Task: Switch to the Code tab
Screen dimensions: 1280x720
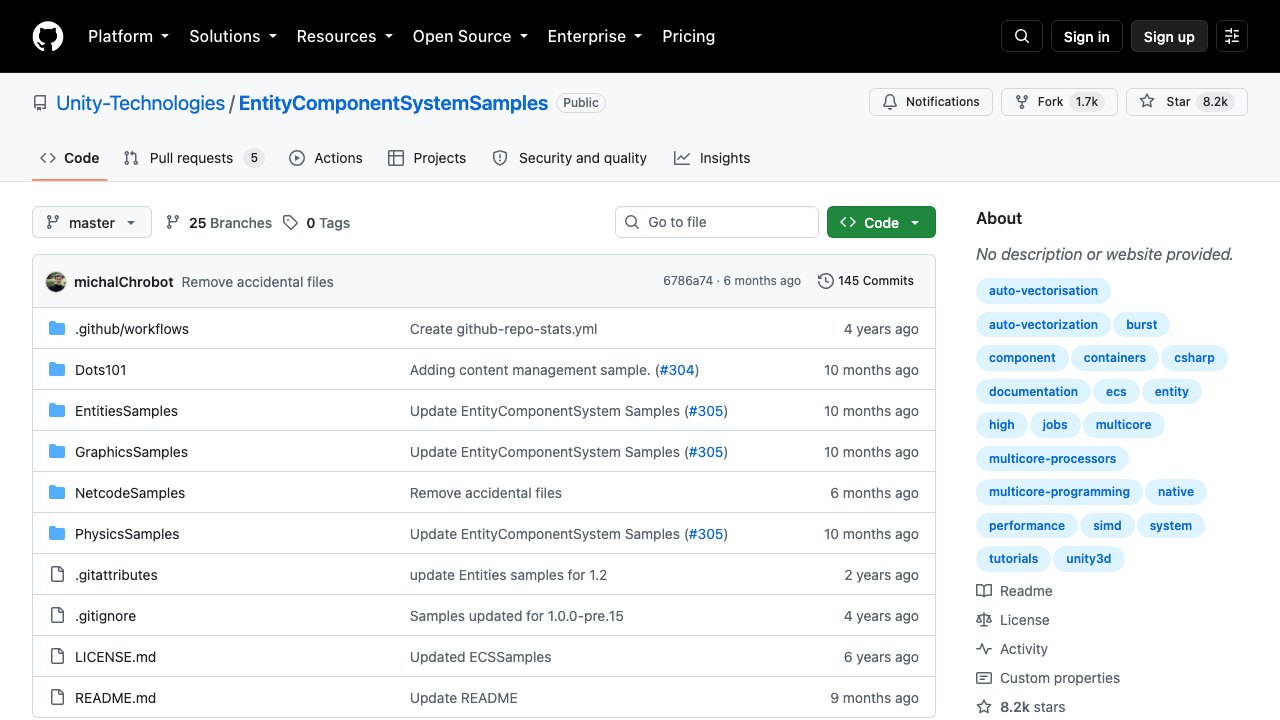Action: (x=70, y=158)
